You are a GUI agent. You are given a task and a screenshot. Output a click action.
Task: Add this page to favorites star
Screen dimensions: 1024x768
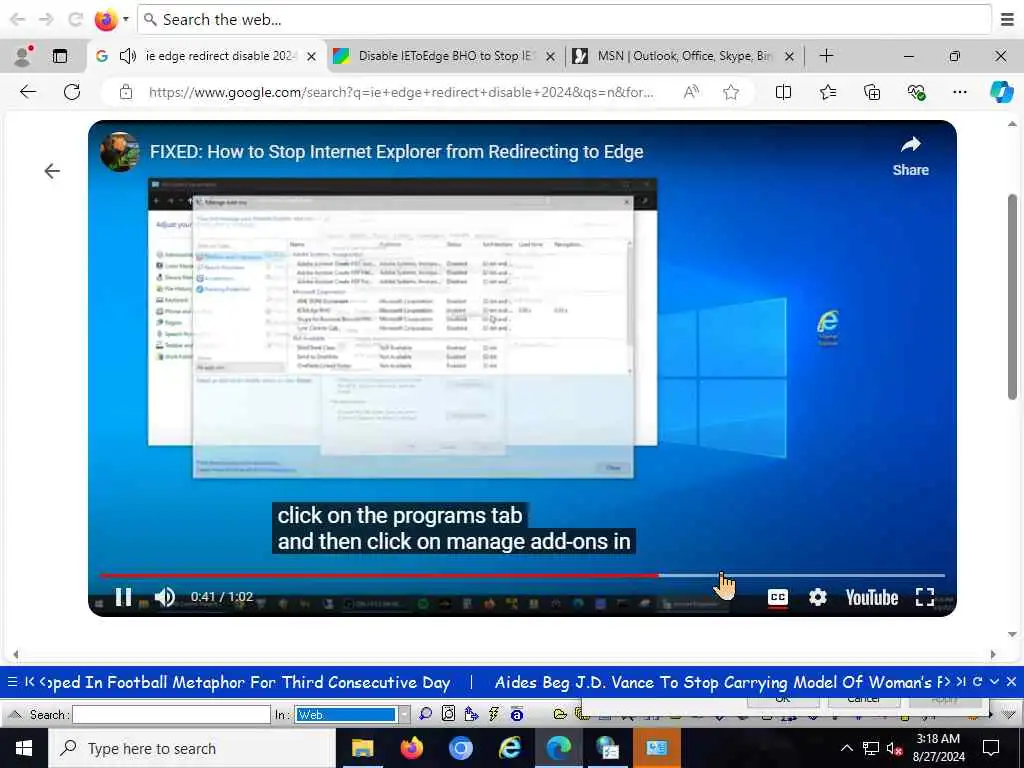[x=731, y=92]
